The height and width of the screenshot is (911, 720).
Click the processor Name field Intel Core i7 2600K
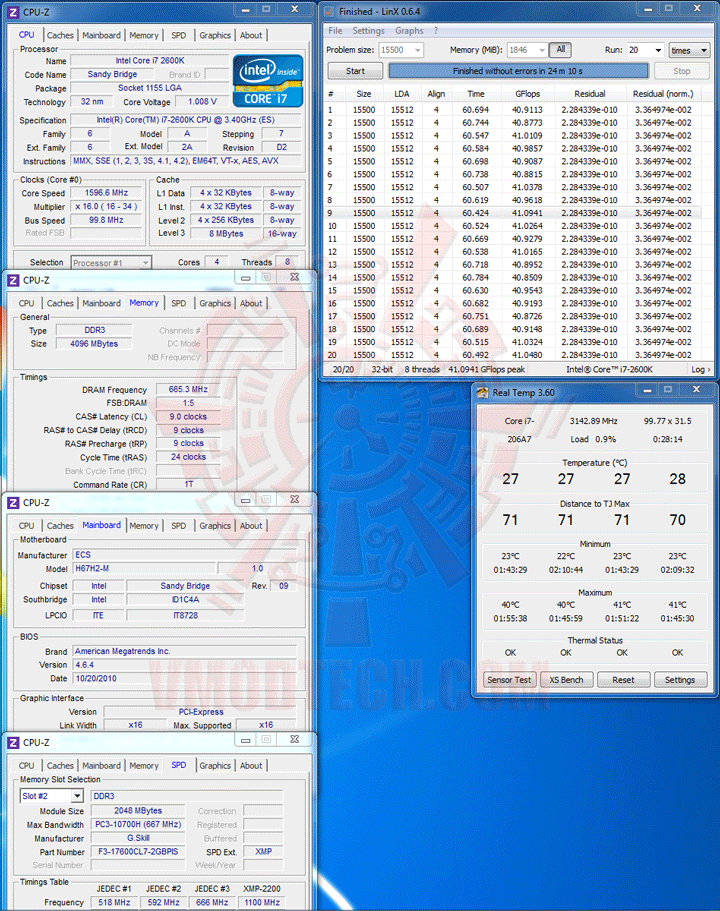(150, 60)
